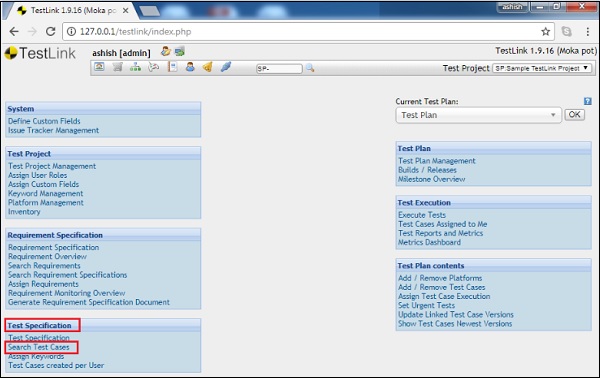Open a new browser tab
600x378 pixels.
pyautogui.click(x=150, y=11)
